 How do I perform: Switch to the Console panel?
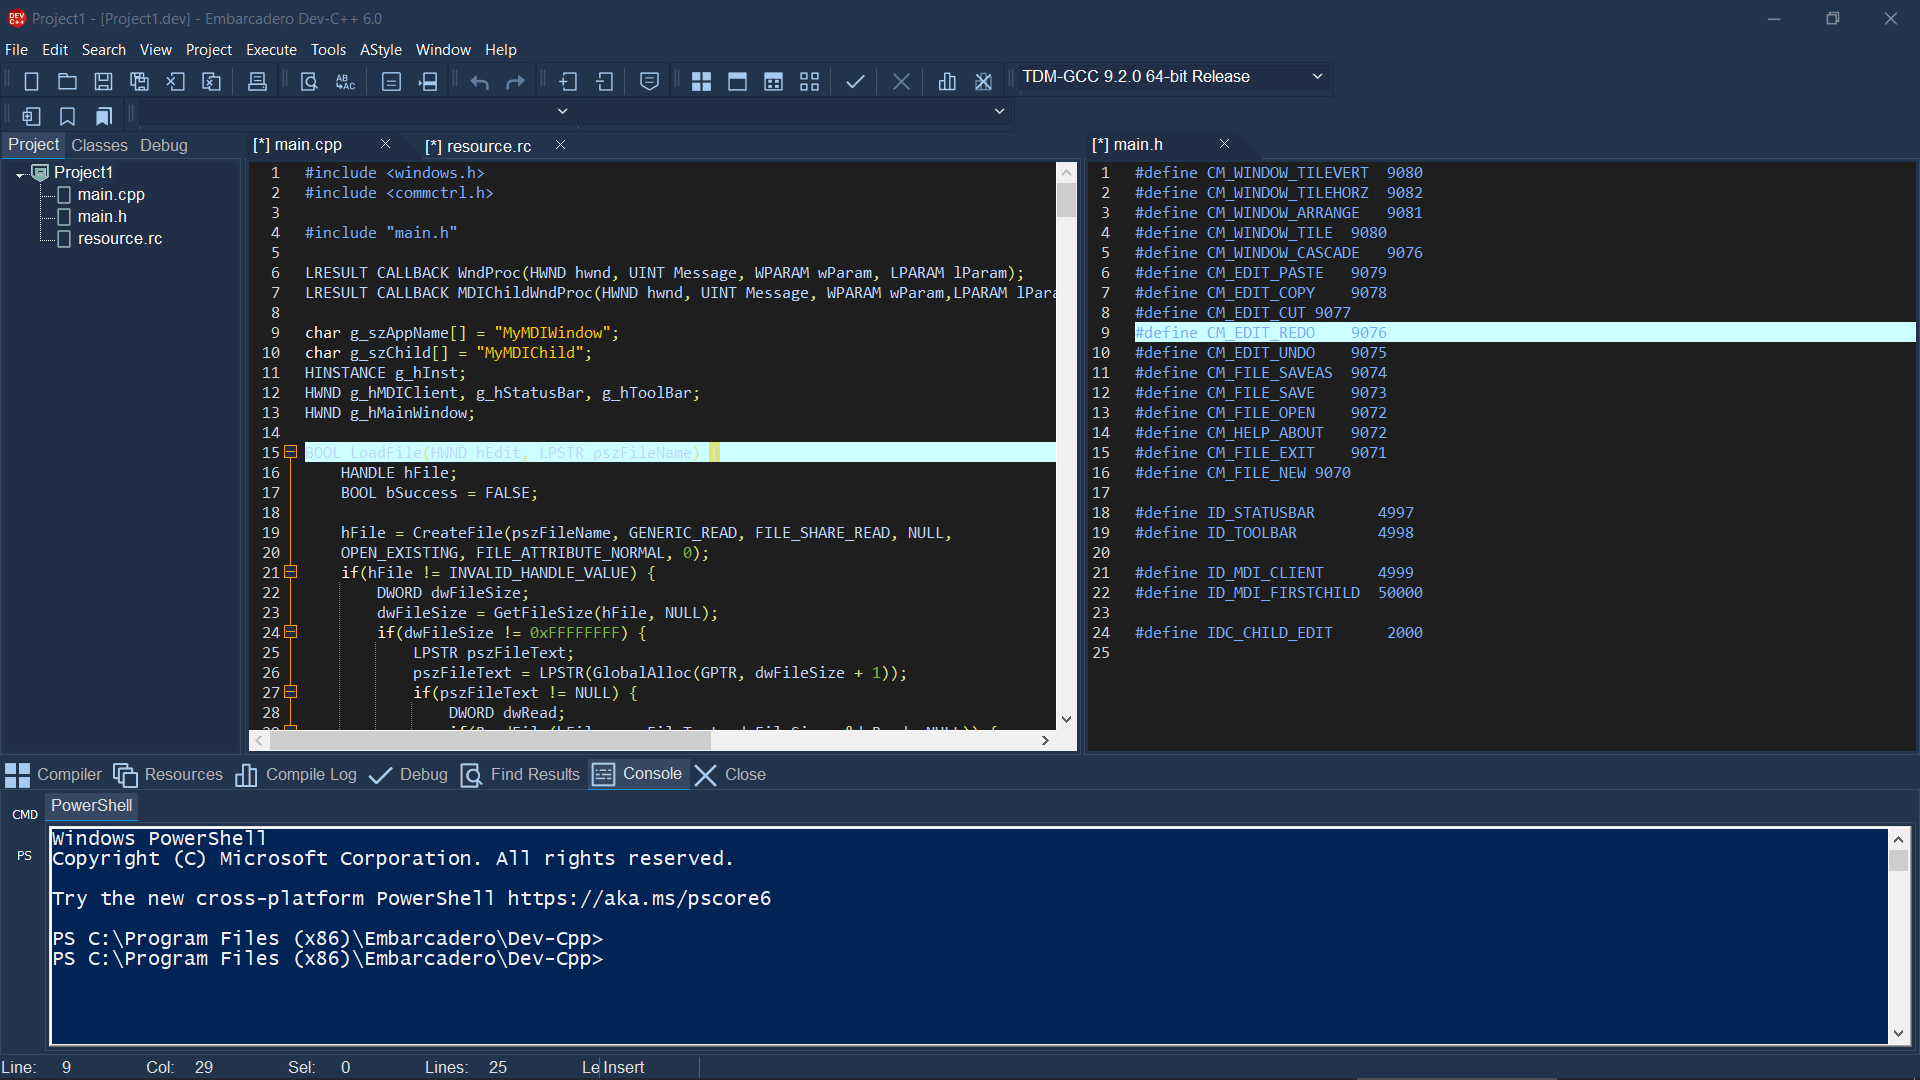[x=652, y=773]
